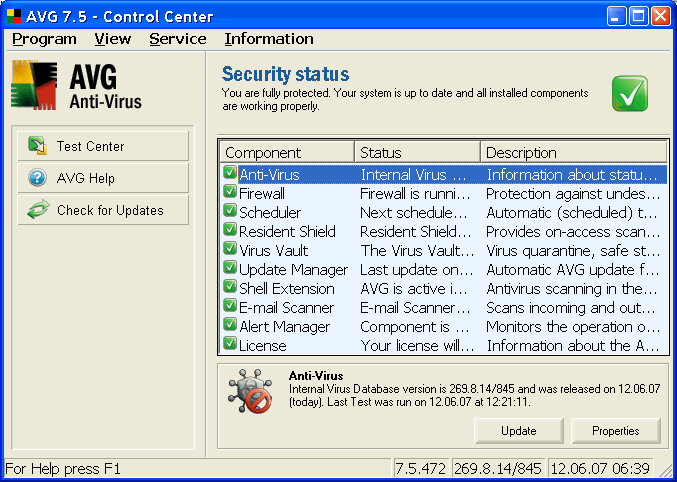Click the AVG title bar icon
677x482 pixels.
pos(14,16)
